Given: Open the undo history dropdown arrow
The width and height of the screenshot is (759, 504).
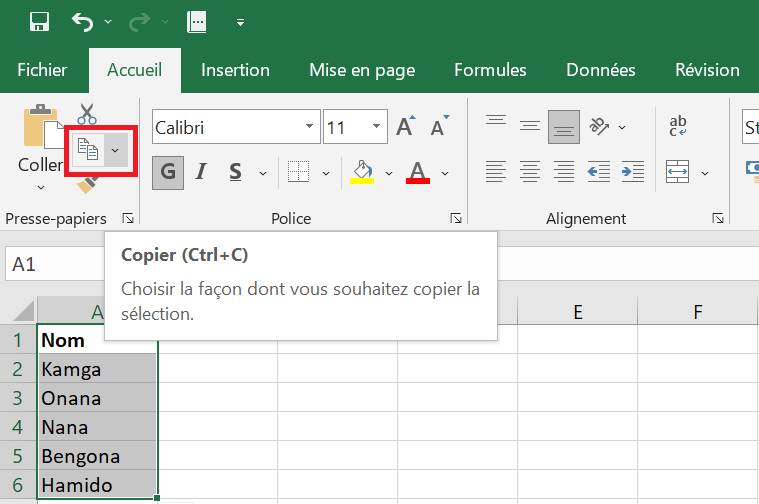Looking at the screenshot, I should click(x=108, y=22).
